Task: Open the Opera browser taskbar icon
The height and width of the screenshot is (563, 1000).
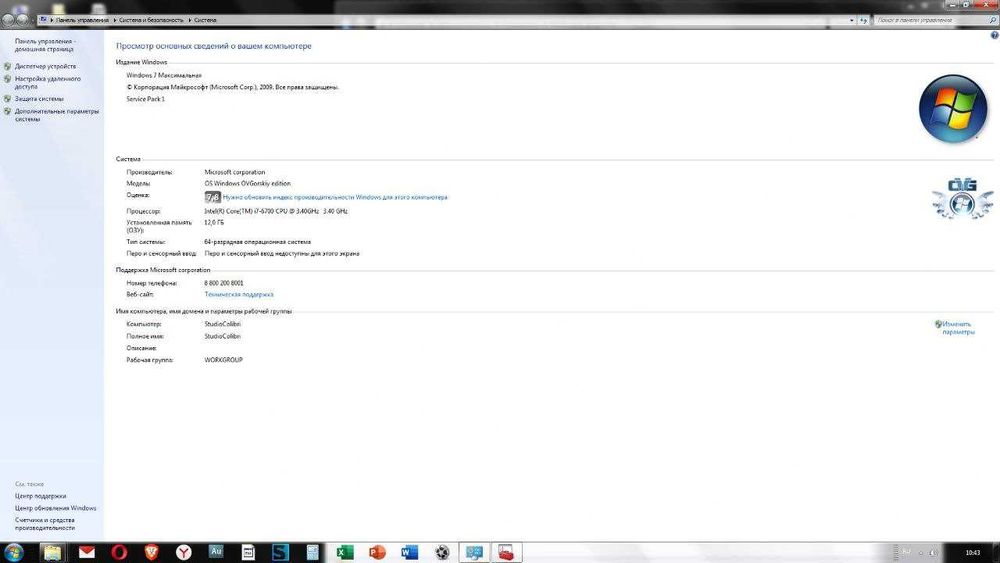Action: click(119, 552)
